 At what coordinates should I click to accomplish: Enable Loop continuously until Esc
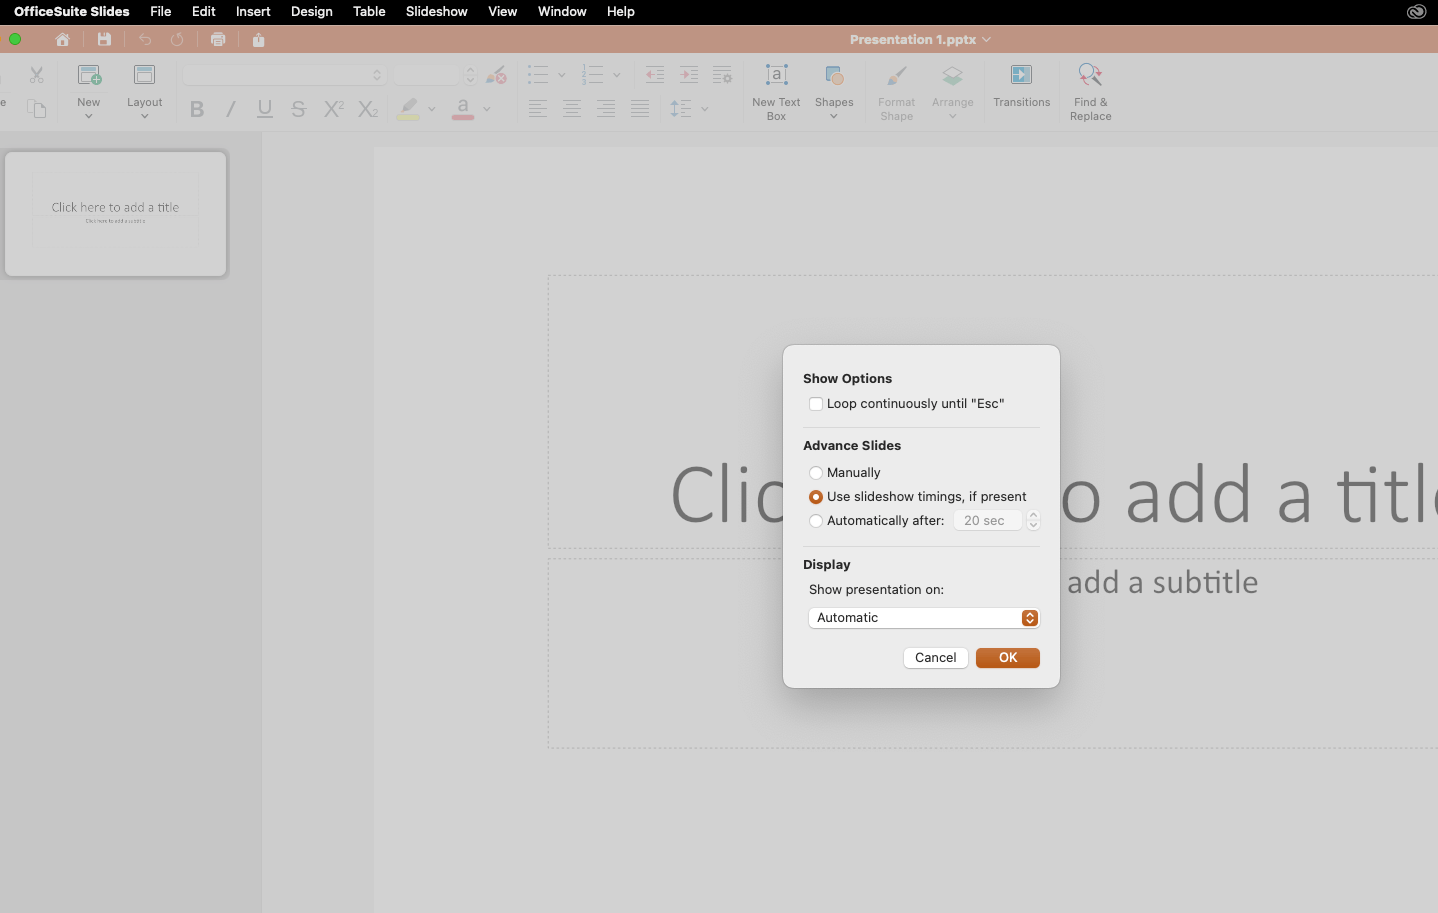click(816, 403)
